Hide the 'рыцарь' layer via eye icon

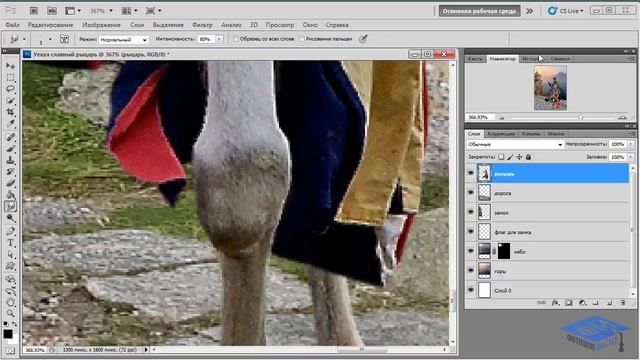pos(471,173)
